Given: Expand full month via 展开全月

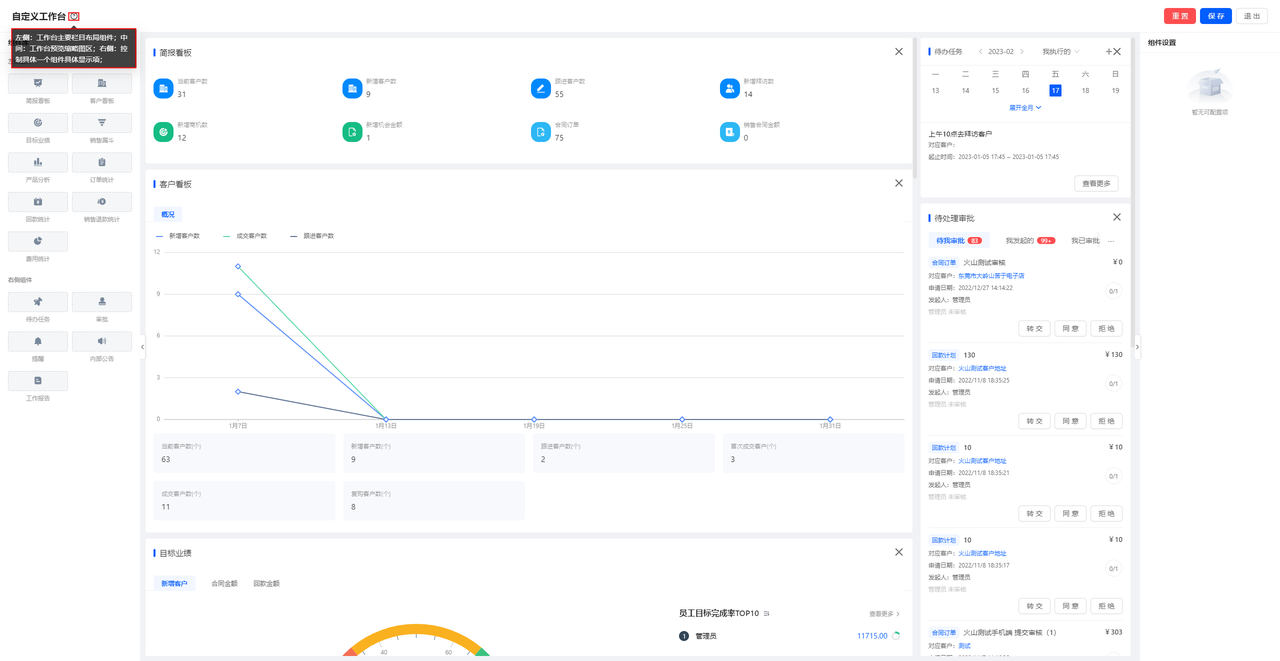Looking at the screenshot, I should coord(1025,108).
